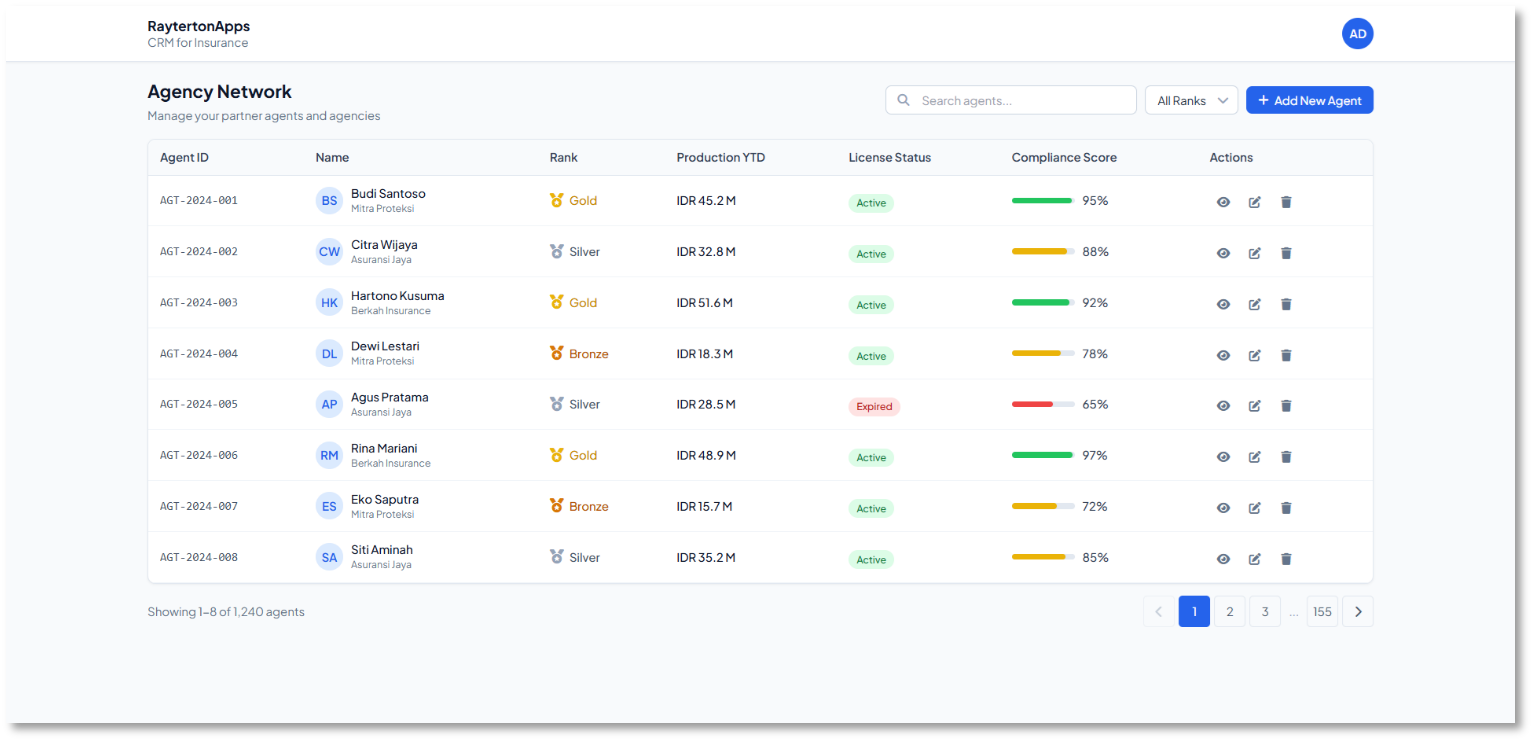Click edit pencil for Hartono Kusuma
The width and height of the screenshot is (1534, 742).
coord(1254,304)
